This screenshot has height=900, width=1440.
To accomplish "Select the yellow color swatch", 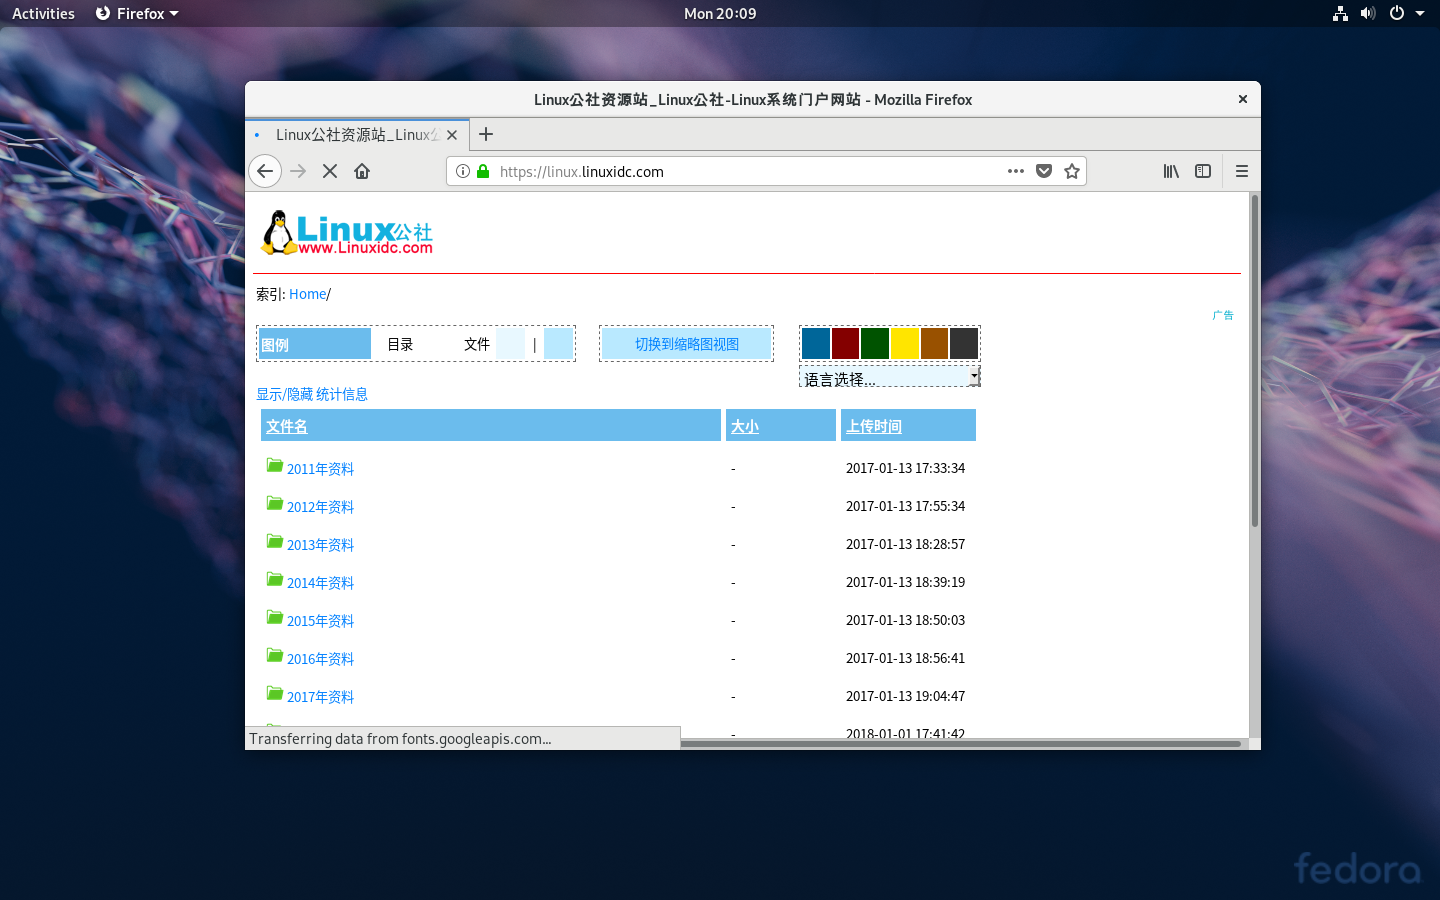I will pyautogui.click(x=904, y=342).
